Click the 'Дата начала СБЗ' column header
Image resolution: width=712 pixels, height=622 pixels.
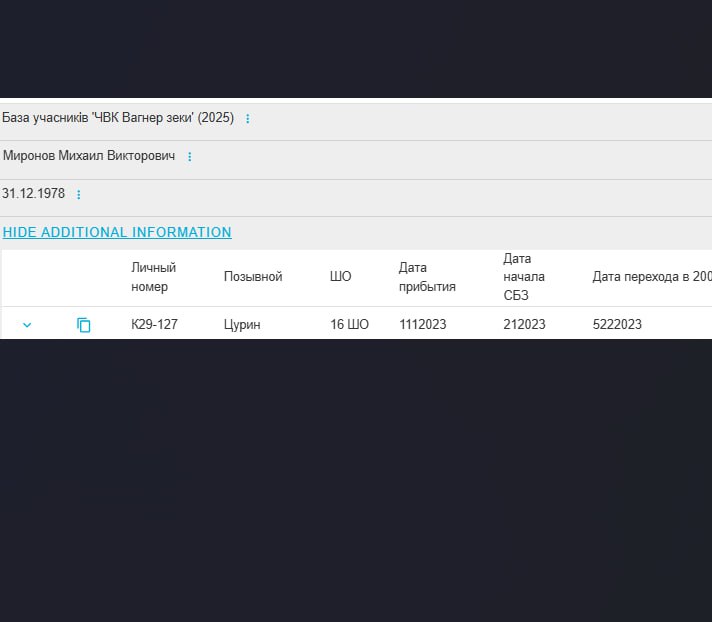(x=524, y=277)
